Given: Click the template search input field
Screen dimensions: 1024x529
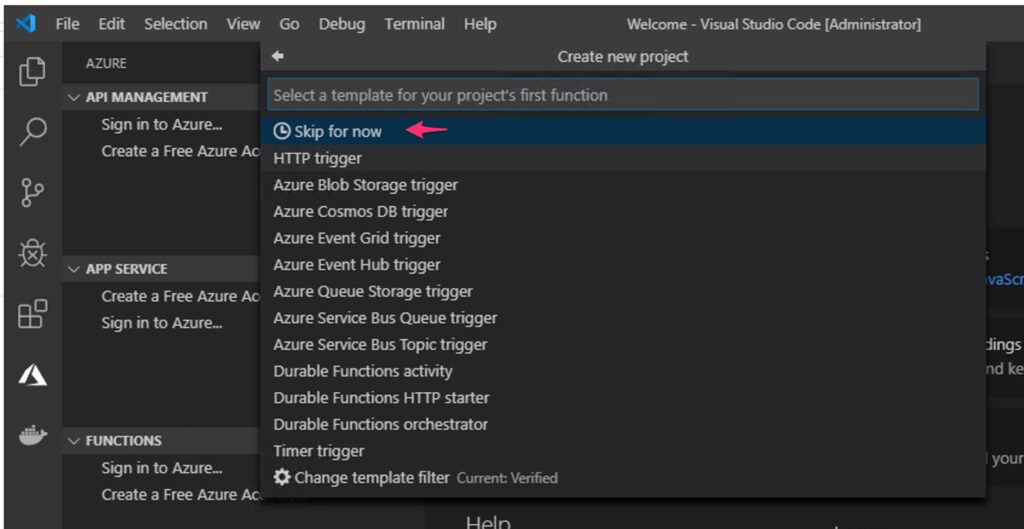Looking at the screenshot, I should point(622,95).
